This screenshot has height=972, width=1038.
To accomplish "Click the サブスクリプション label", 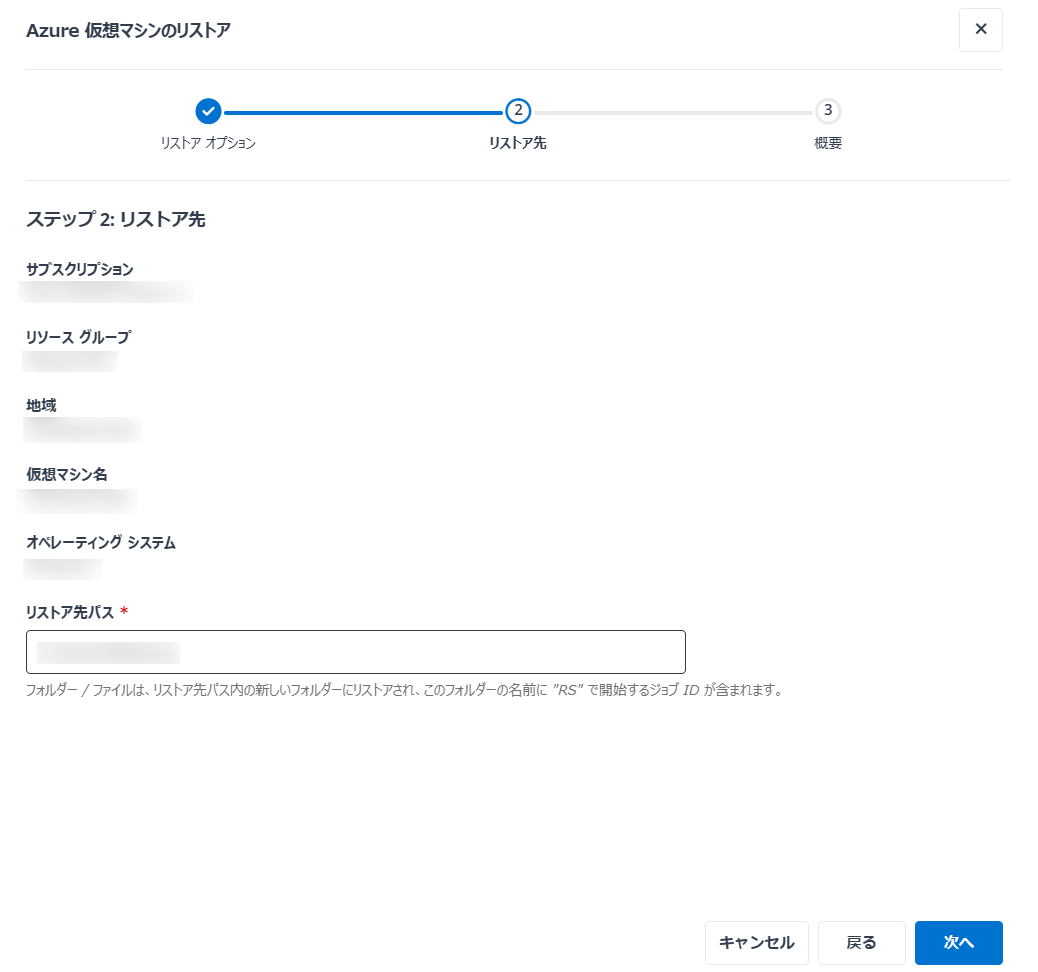I will click(x=79, y=269).
